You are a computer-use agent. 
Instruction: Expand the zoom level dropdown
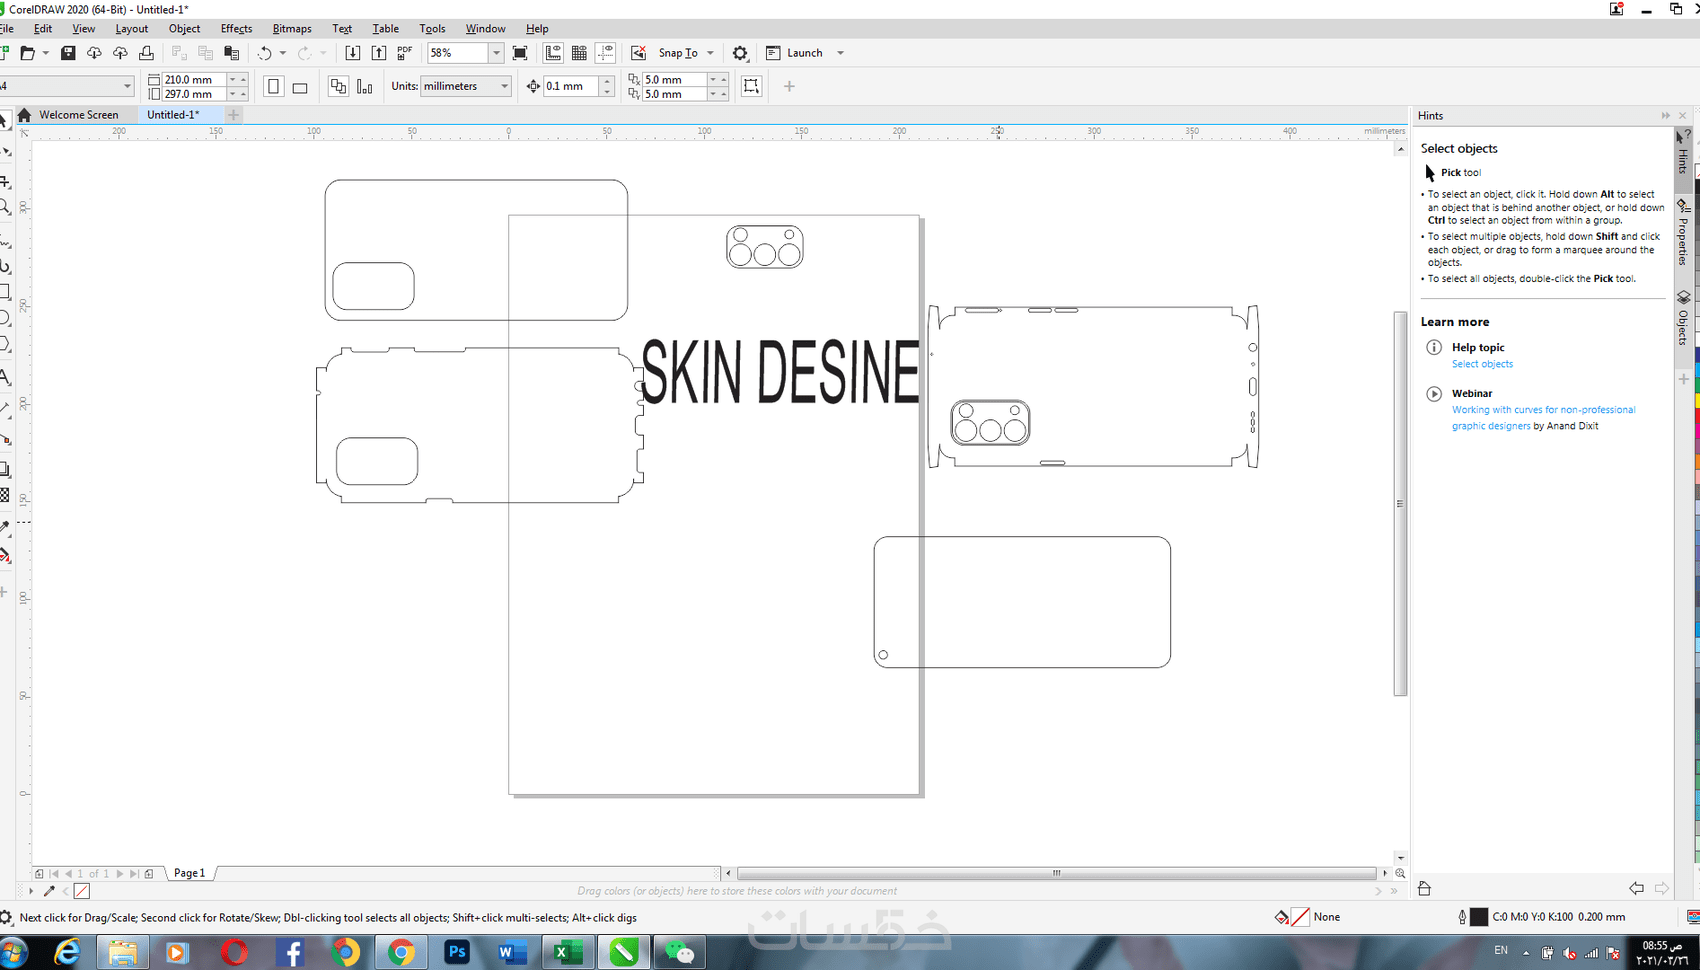coord(496,53)
